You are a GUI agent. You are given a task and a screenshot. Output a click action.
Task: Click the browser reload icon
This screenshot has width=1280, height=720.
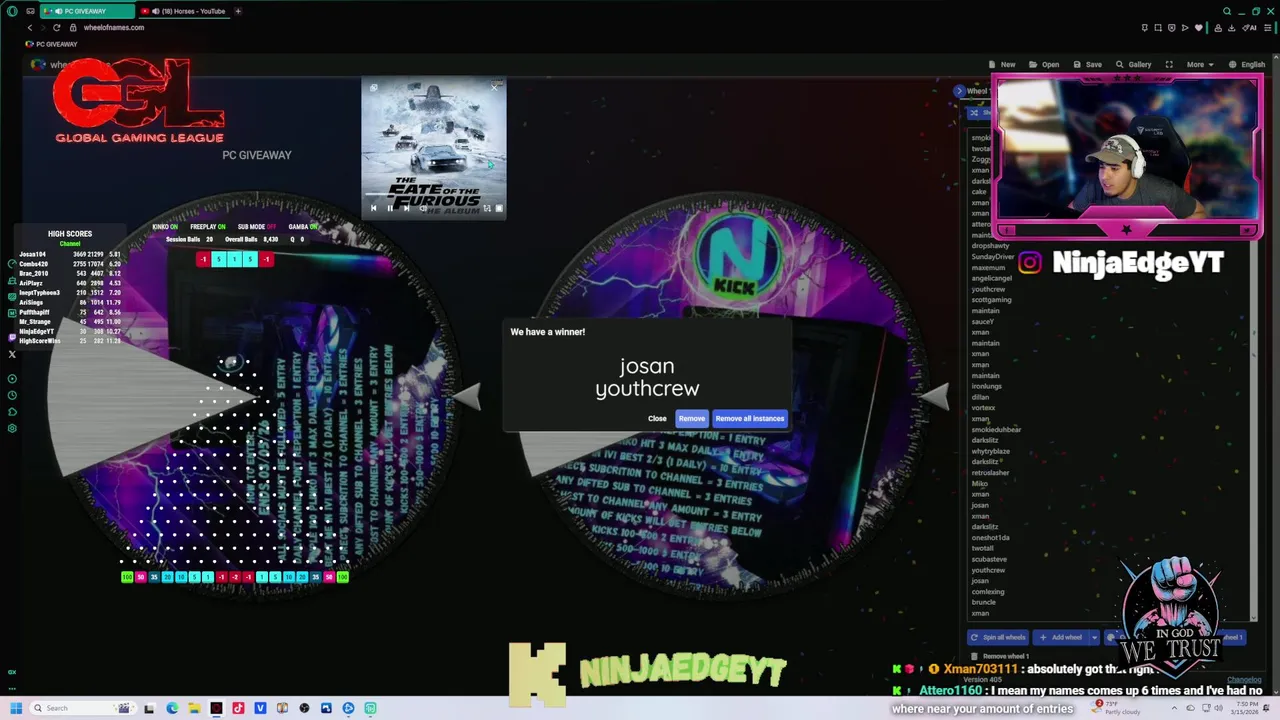[x=57, y=28]
